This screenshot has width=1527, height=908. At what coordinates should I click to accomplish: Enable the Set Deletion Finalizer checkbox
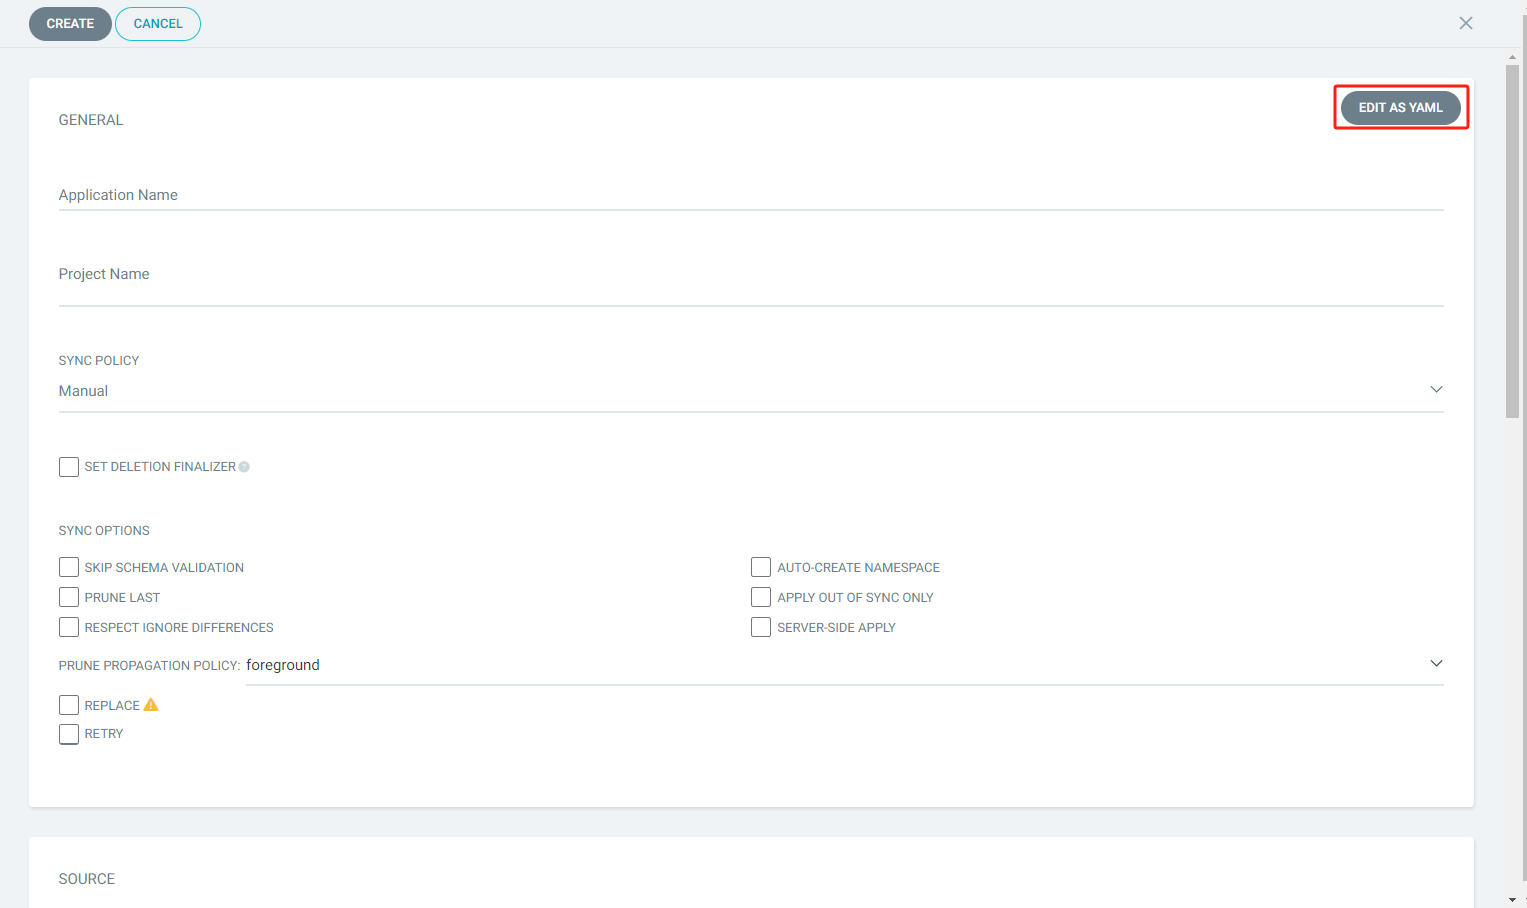pyautogui.click(x=68, y=466)
